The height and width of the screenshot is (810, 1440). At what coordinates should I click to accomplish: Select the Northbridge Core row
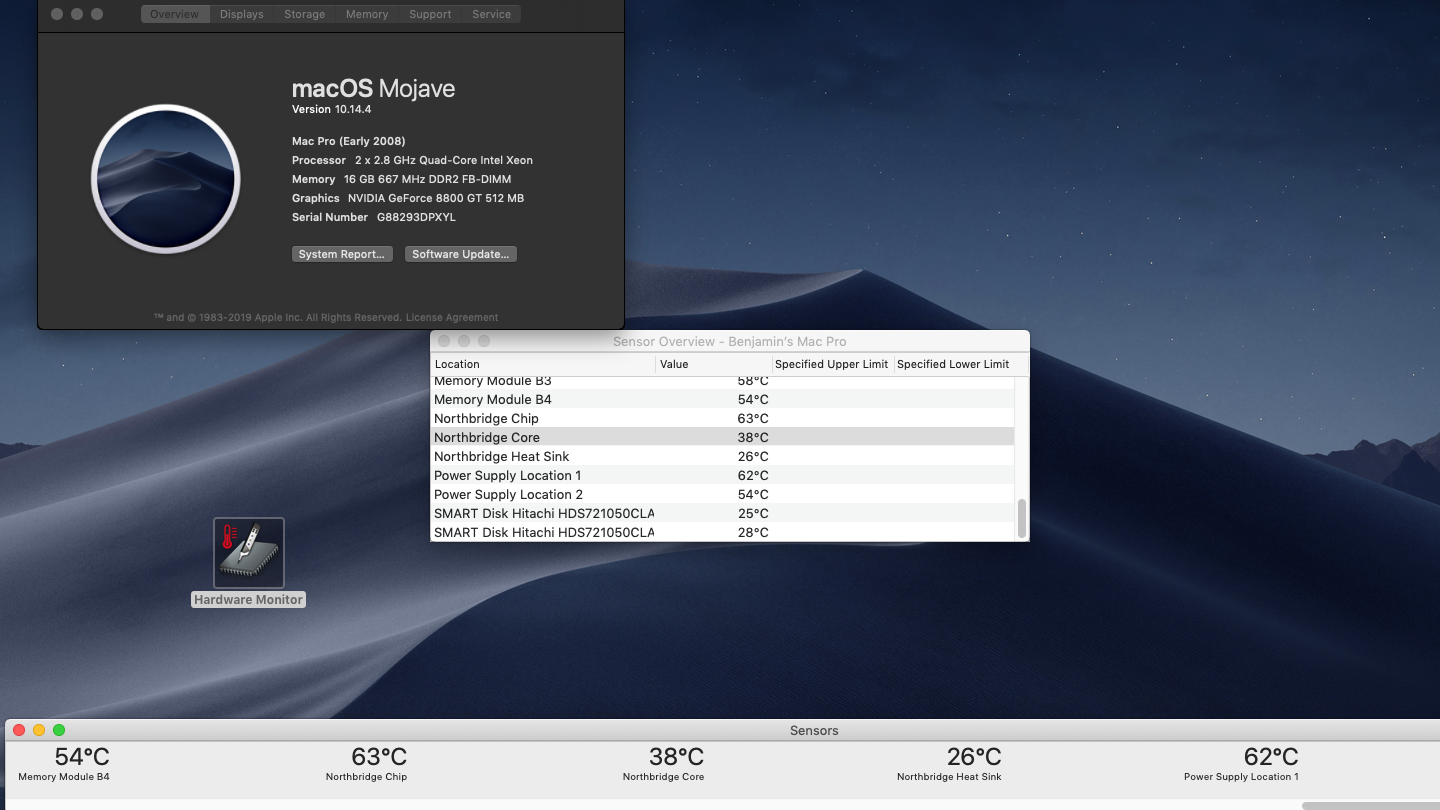pyautogui.click(x=722, y=437)
